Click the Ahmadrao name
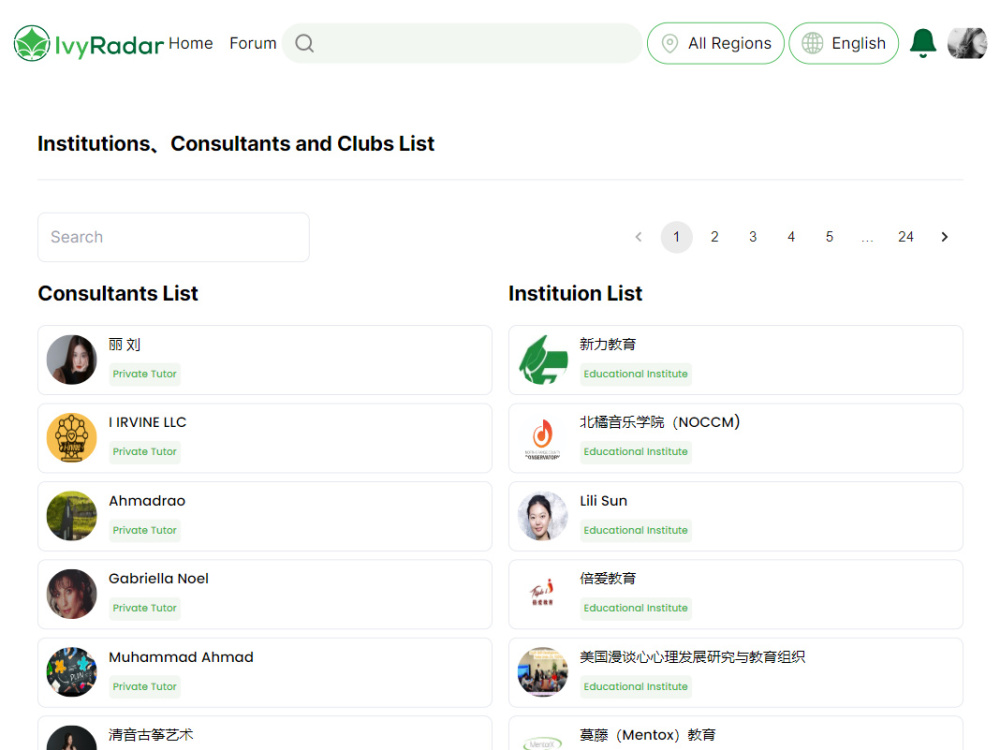 (x=147, y=501)
